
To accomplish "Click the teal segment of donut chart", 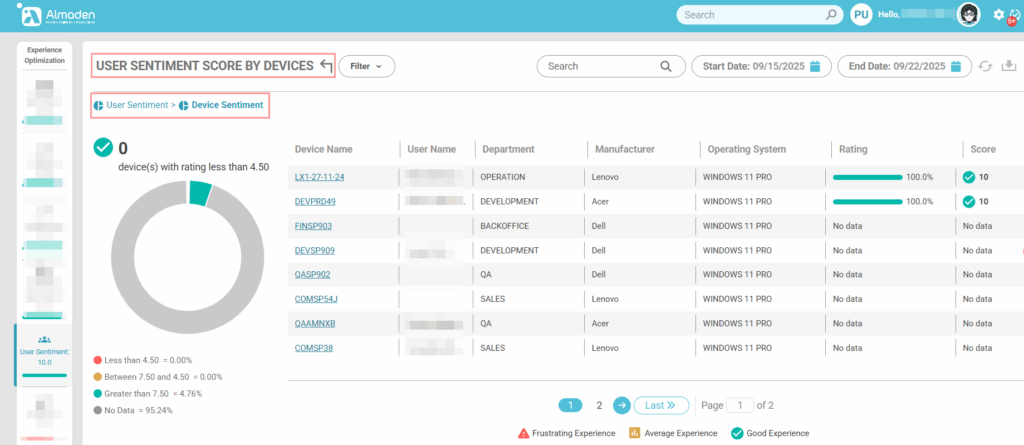I will (x=200, y=193).
